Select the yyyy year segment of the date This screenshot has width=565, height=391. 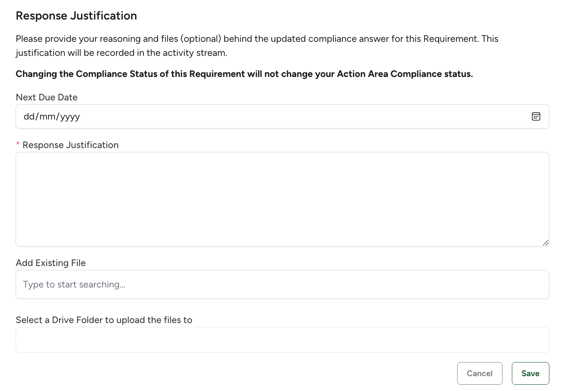pos(70,117)
